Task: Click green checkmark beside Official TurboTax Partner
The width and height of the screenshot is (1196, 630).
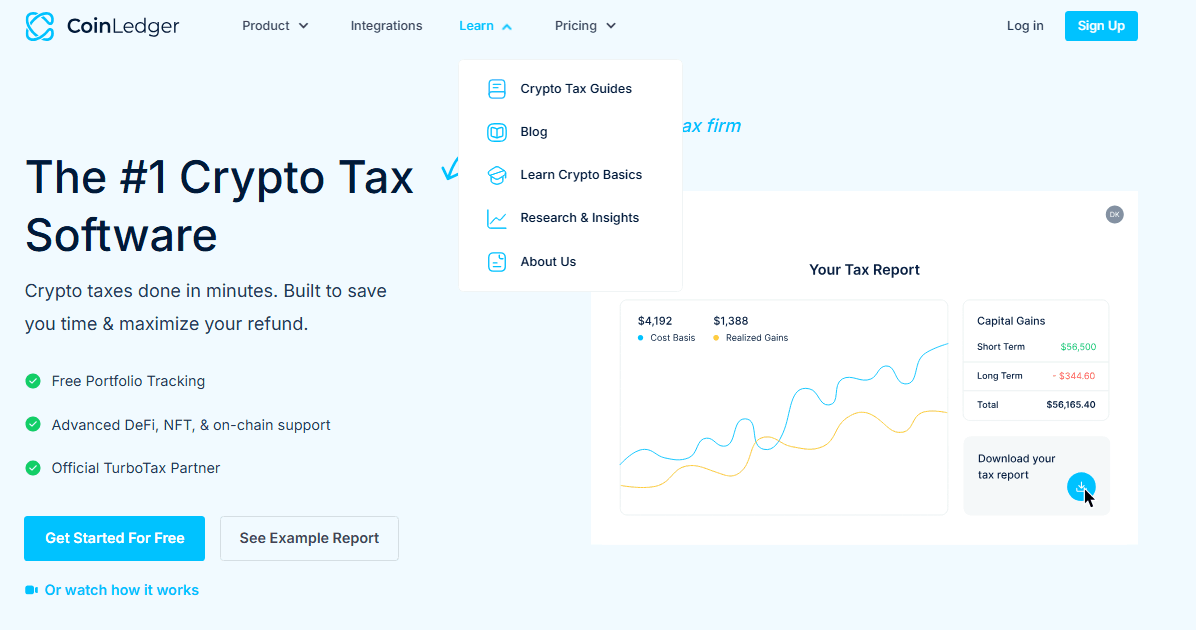Action: tap(33, 468)
